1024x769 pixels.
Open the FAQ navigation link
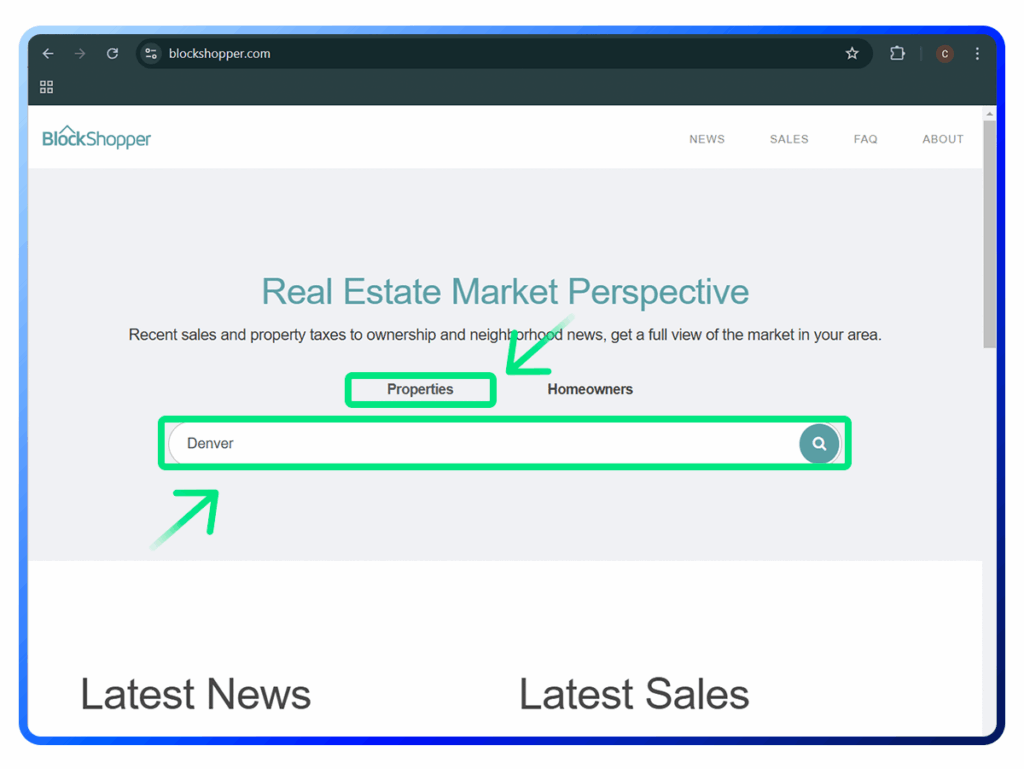click(x=865, y=139)
